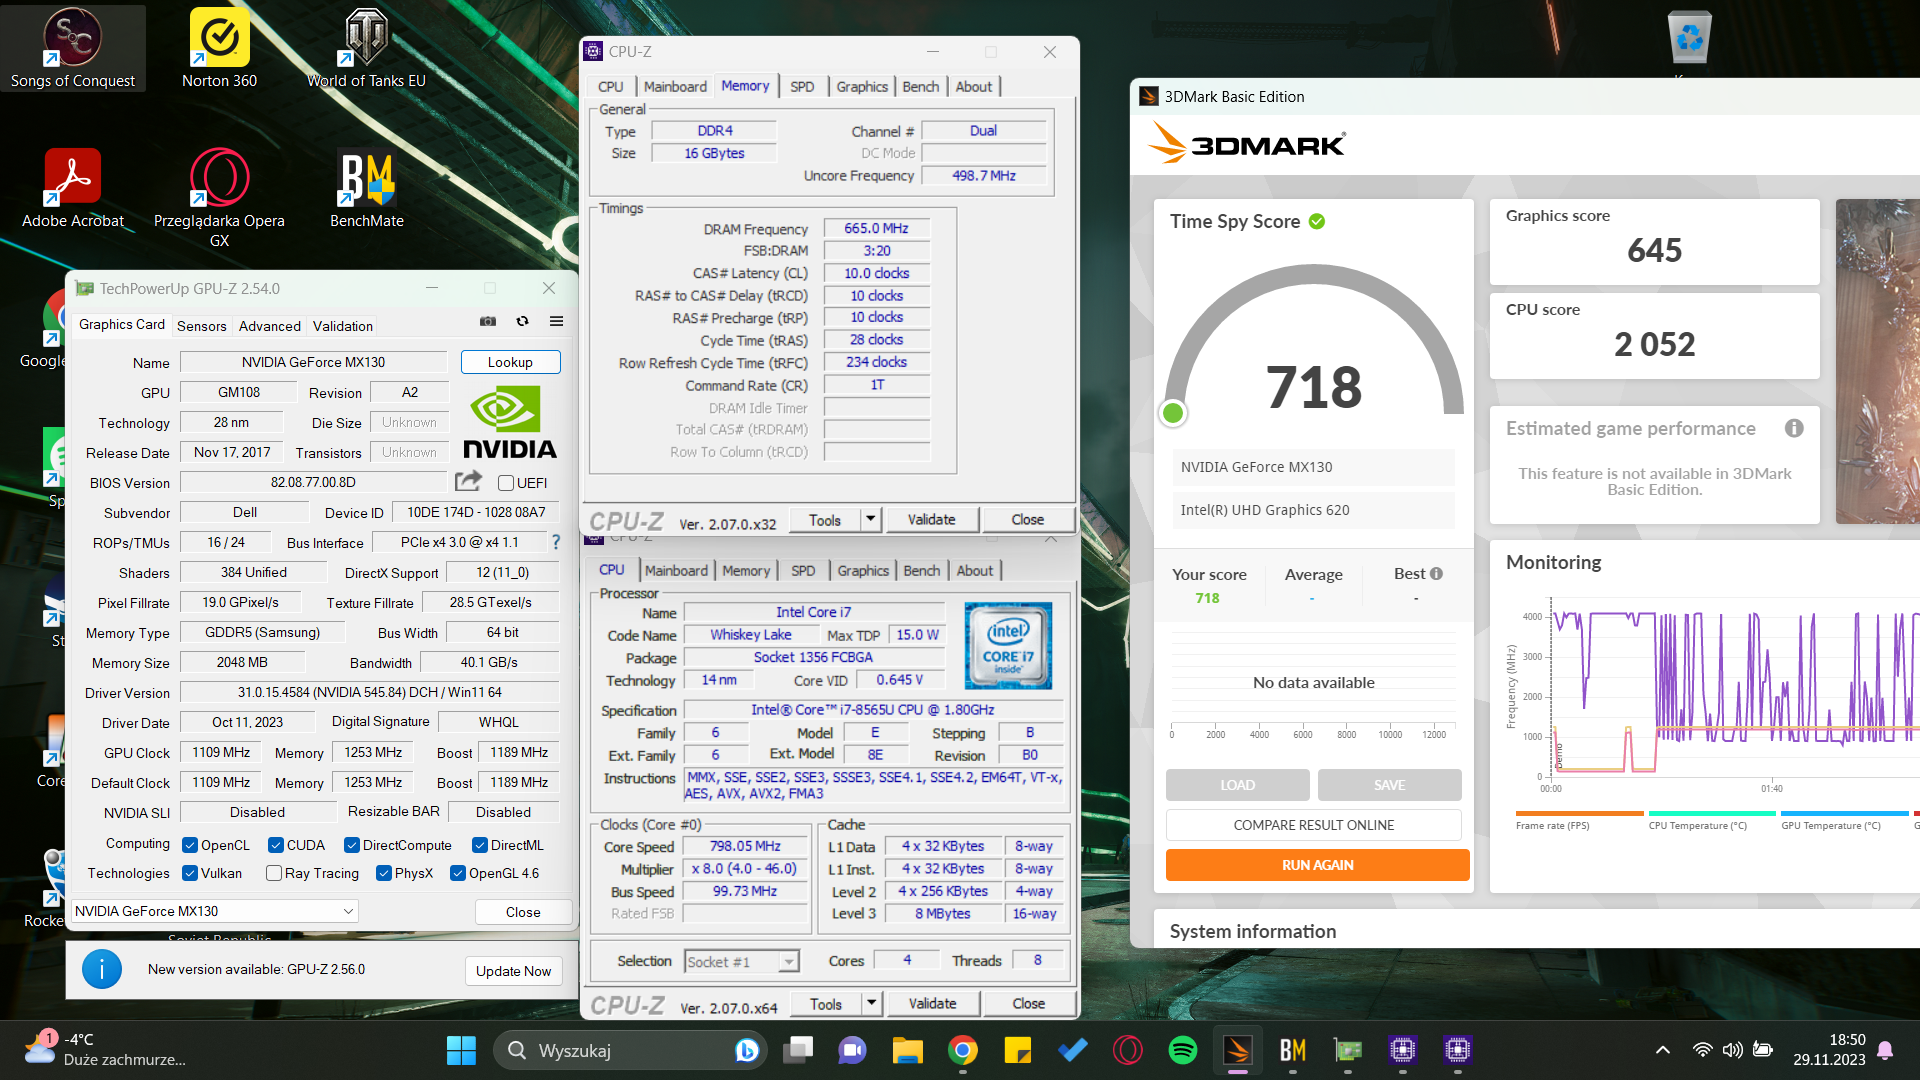The height and width of the screenshot is (1080, 1920).
Task: Open Opera GX from taskbar
Action: click(1128, 1050)
